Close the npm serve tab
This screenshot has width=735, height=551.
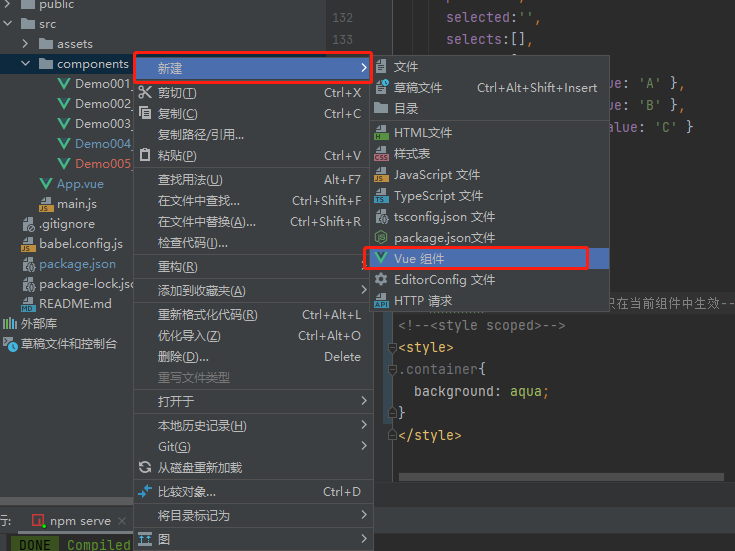pos(122,521)
